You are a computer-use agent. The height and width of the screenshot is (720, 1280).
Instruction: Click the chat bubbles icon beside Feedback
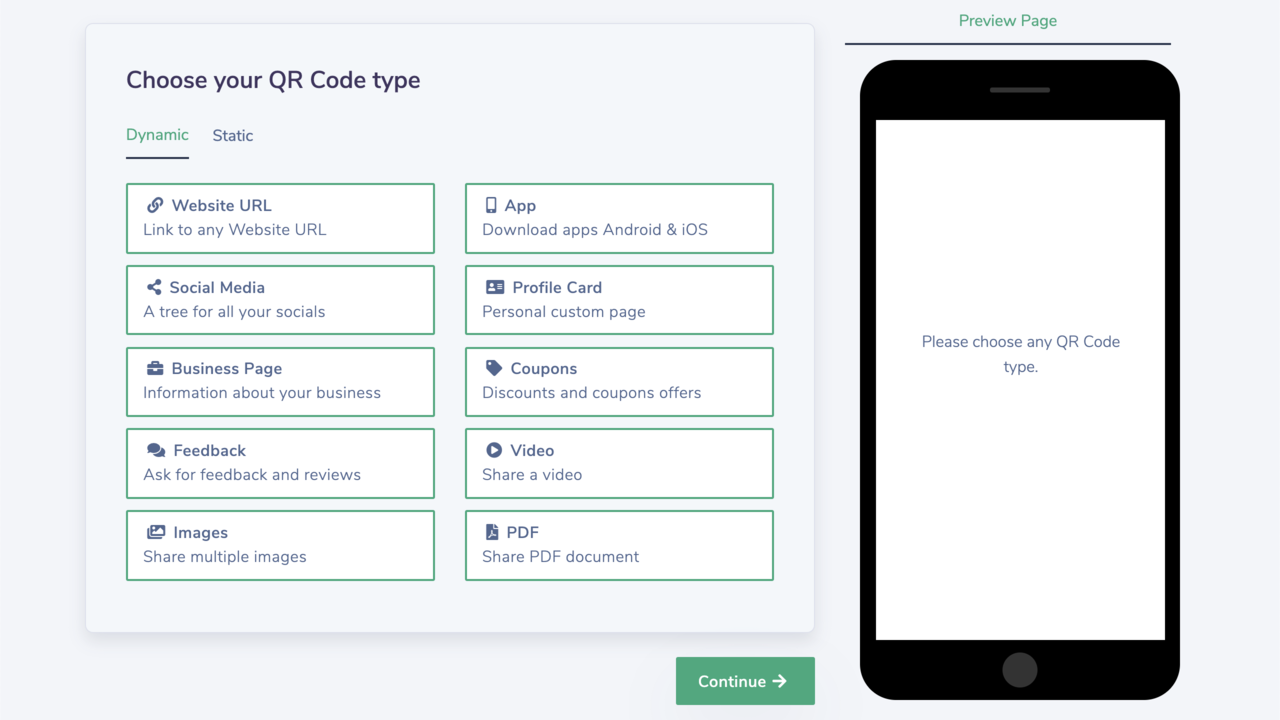point(156,451)
